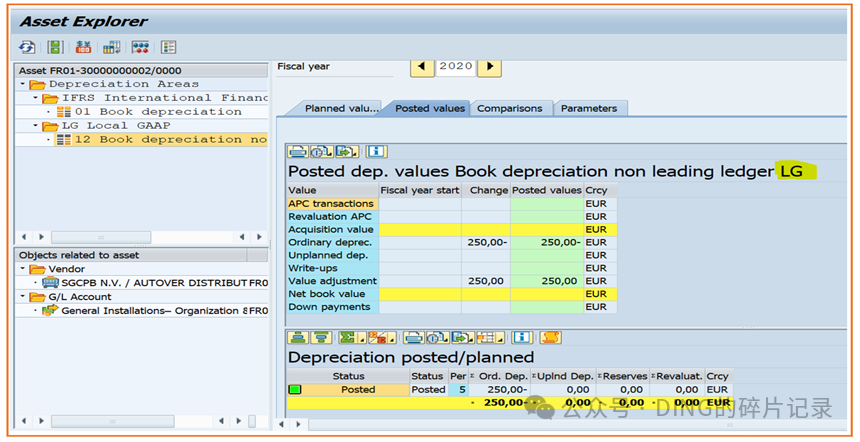
Task: Click the currency $¥ 100 toolbar icon
Action: (x=83, y=47)
